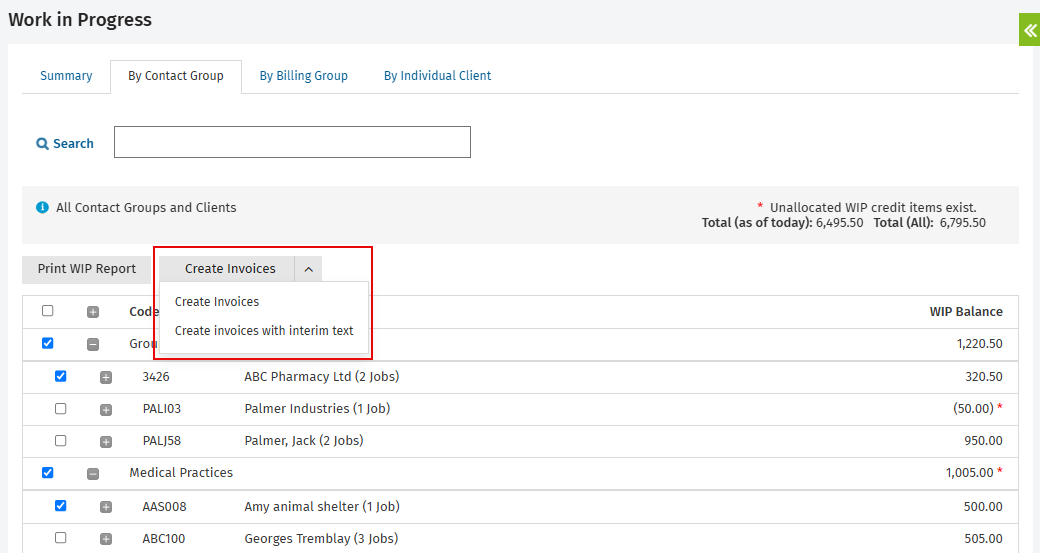Expand Palmer, Jack jobs
This screenshot has width=1040, height=553.
point(105,442)
